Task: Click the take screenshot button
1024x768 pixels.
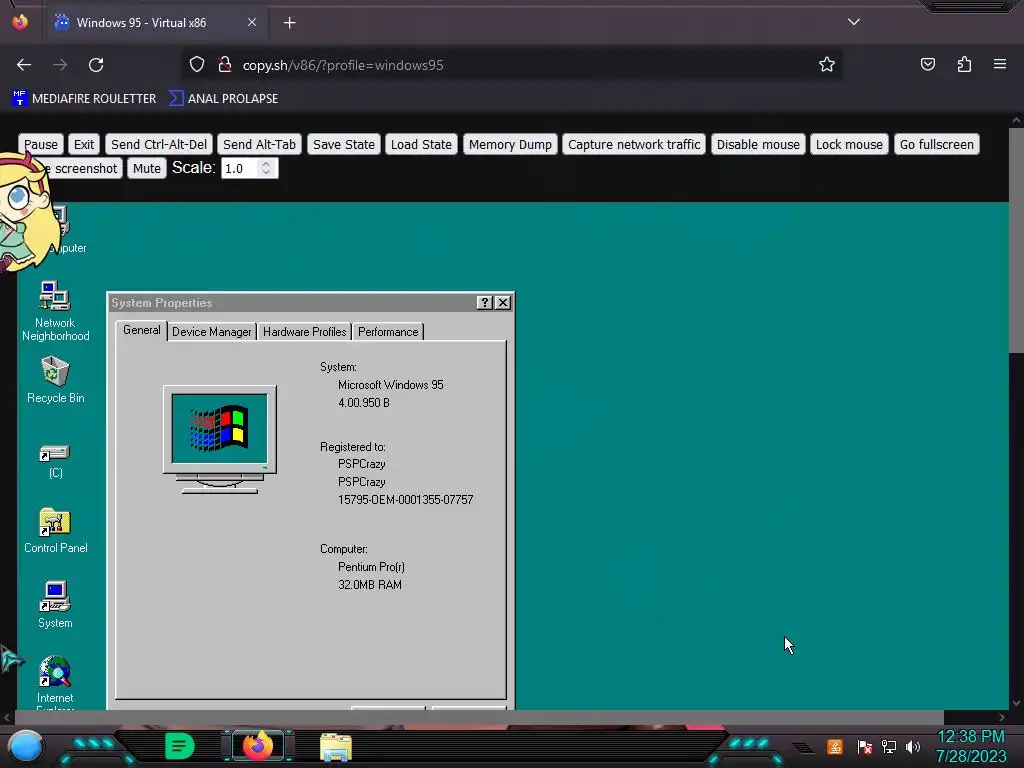Action: [84, 168]
